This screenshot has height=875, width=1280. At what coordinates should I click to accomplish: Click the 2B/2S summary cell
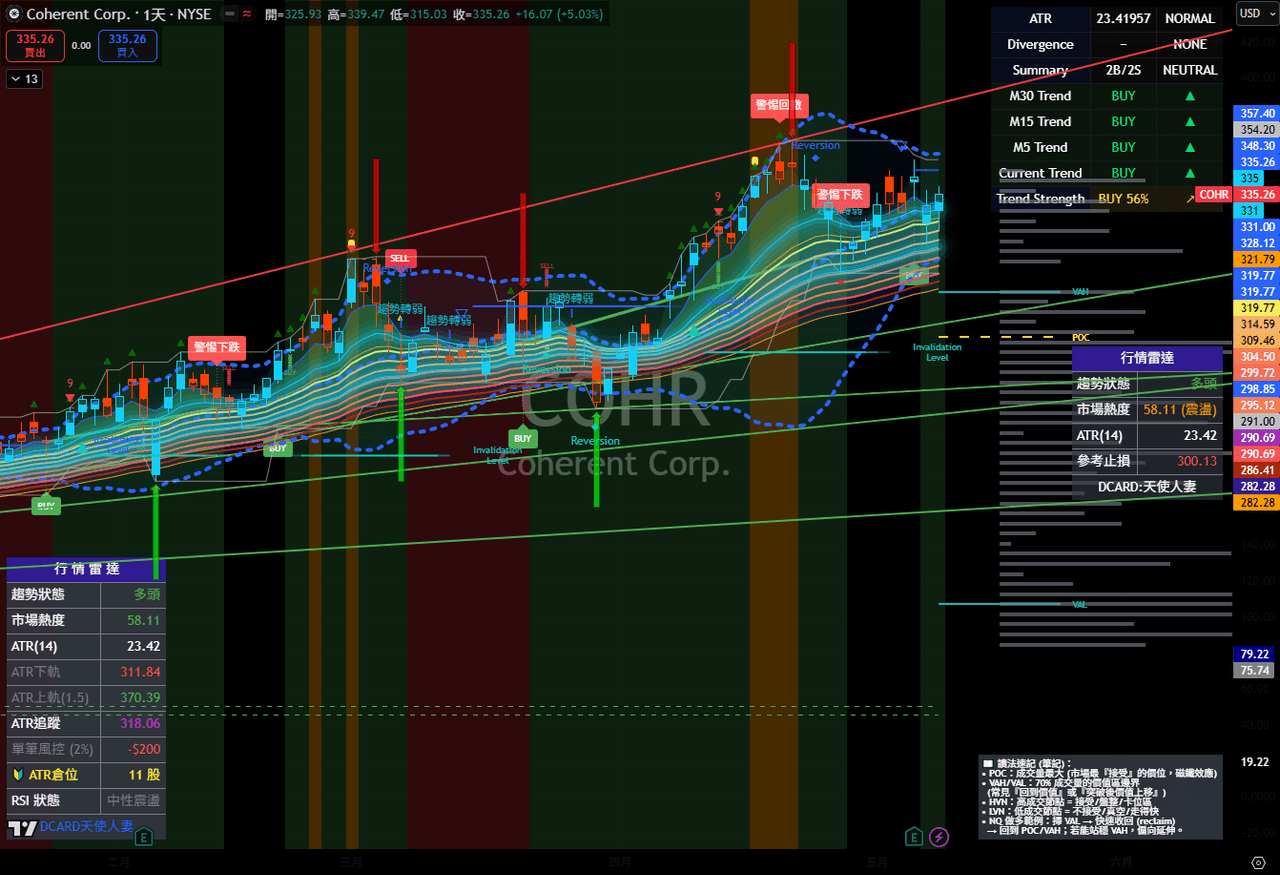pyautogui.click(x=1123, y=70)
